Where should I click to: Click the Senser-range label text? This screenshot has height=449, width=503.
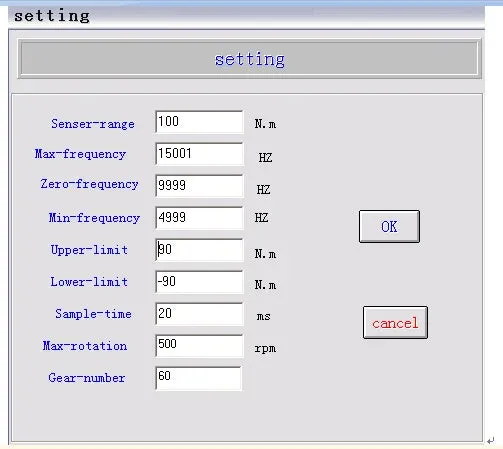pyautogui.click(x=93, y=124)
